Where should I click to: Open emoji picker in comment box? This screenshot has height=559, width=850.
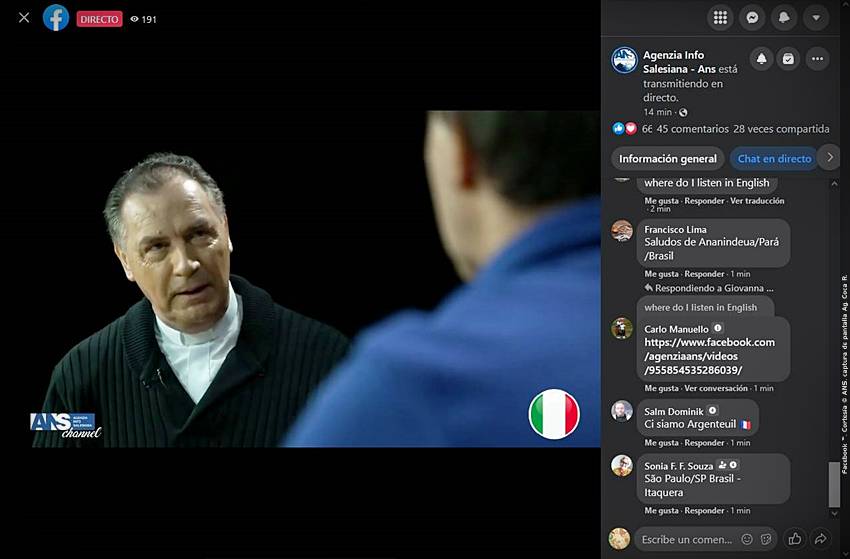[x=746, y=539]
